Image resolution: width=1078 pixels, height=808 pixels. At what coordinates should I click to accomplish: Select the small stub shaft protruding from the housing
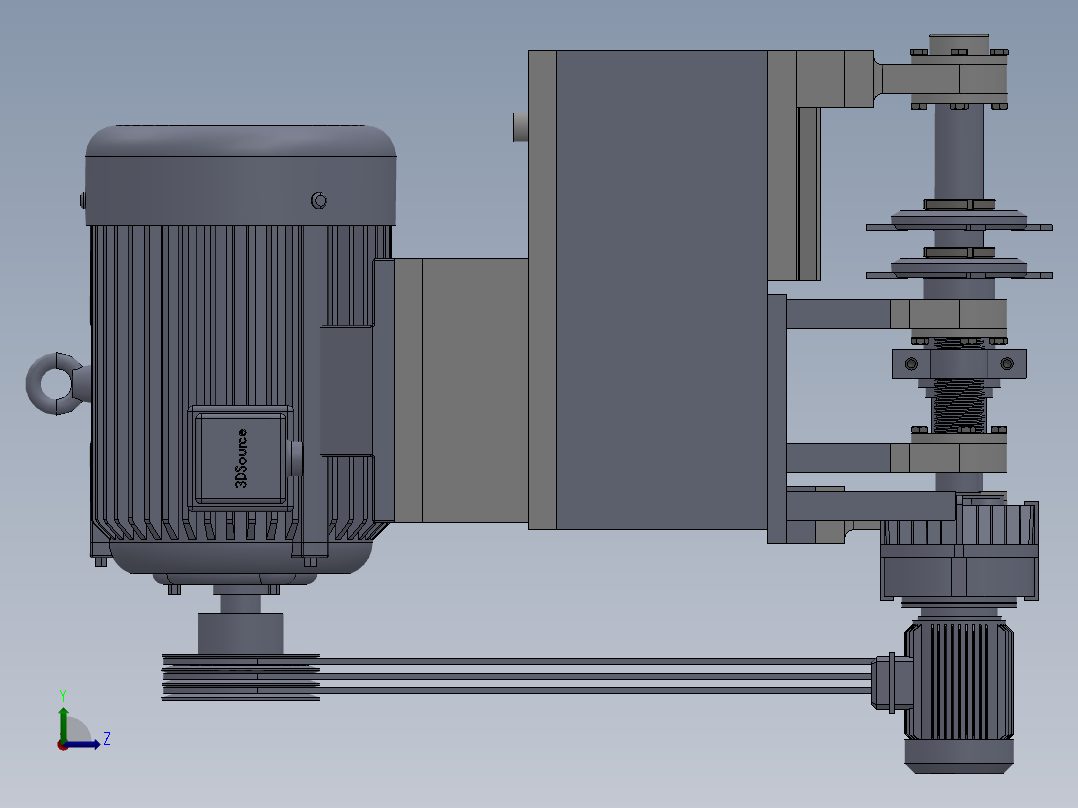pos(520,127)
